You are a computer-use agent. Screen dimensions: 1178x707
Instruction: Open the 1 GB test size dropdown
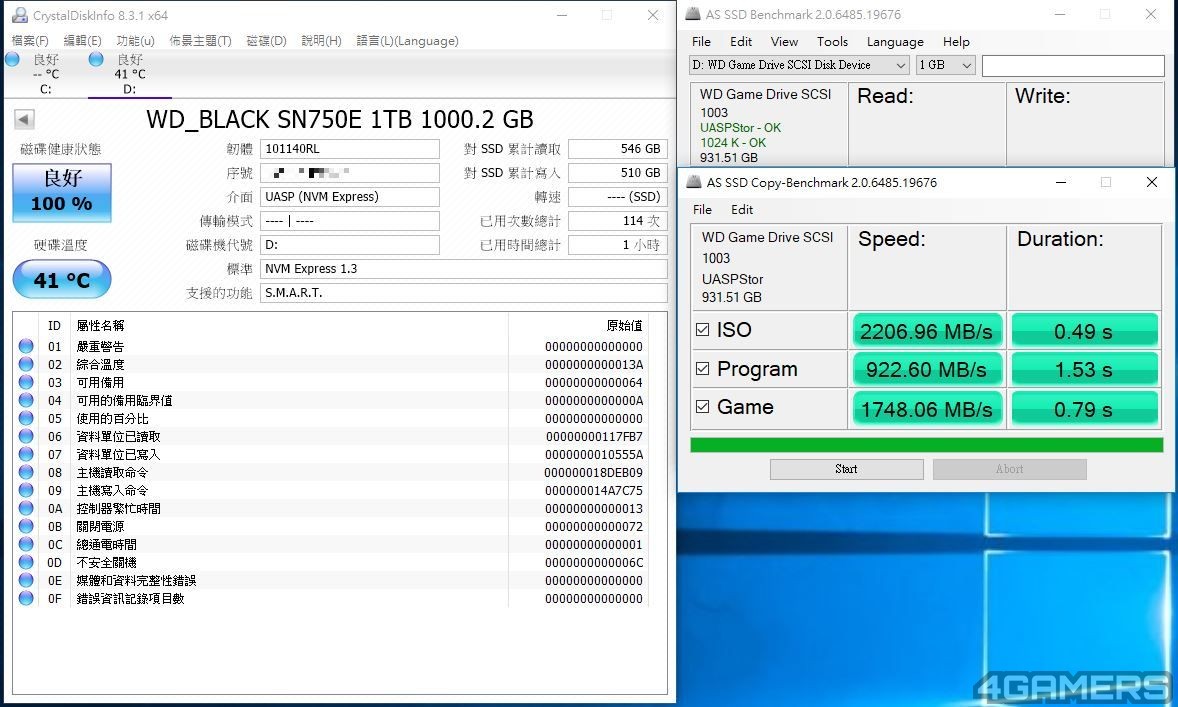(x=945, y=65)
